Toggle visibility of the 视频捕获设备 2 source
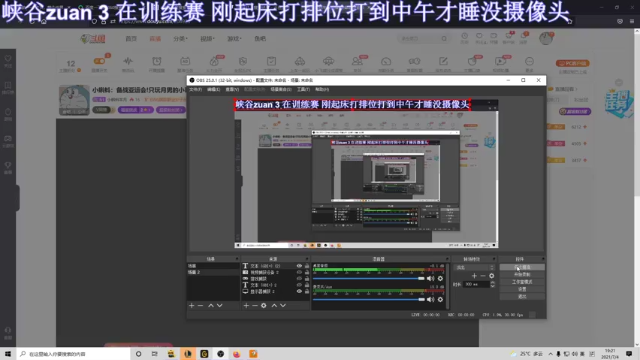The width and height of the screenshot is (640, 360). pyautogui.click(x=299, y=272)
